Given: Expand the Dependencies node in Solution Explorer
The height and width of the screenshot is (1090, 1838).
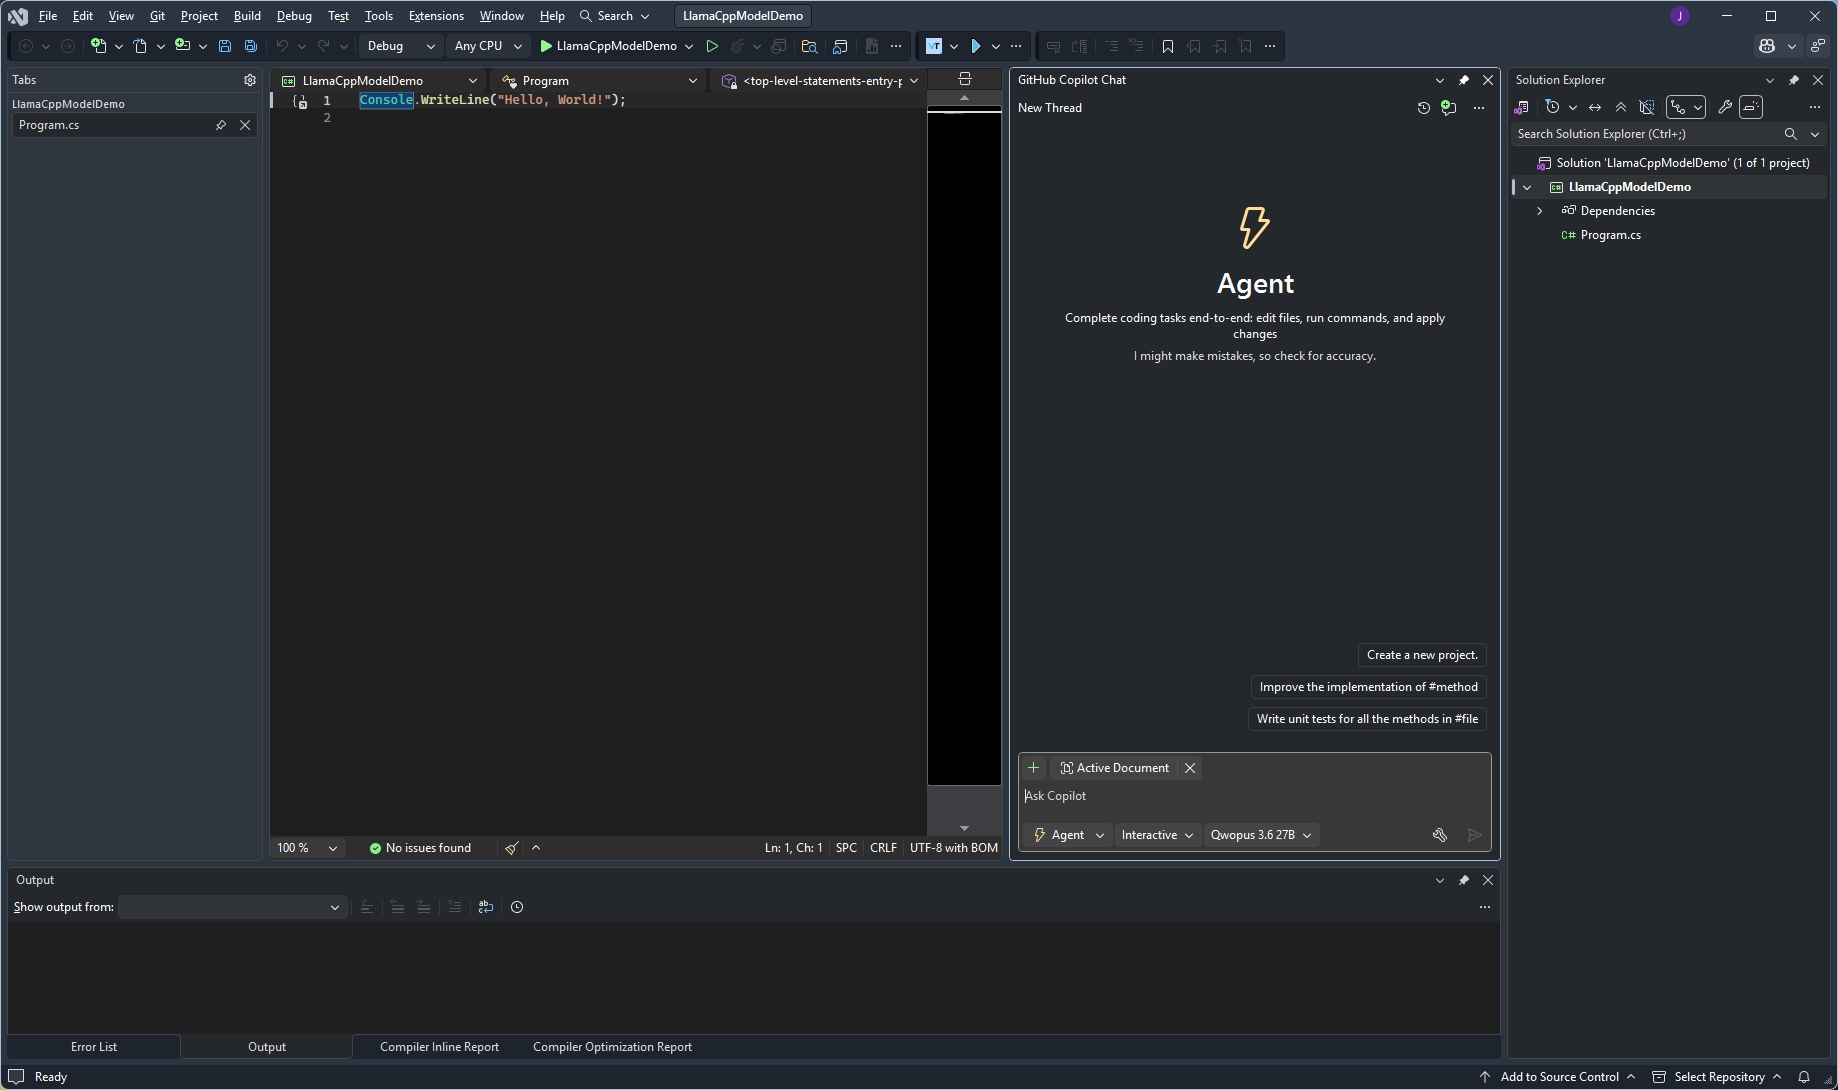Looking at the screenshot, I should click(1540, 211).
